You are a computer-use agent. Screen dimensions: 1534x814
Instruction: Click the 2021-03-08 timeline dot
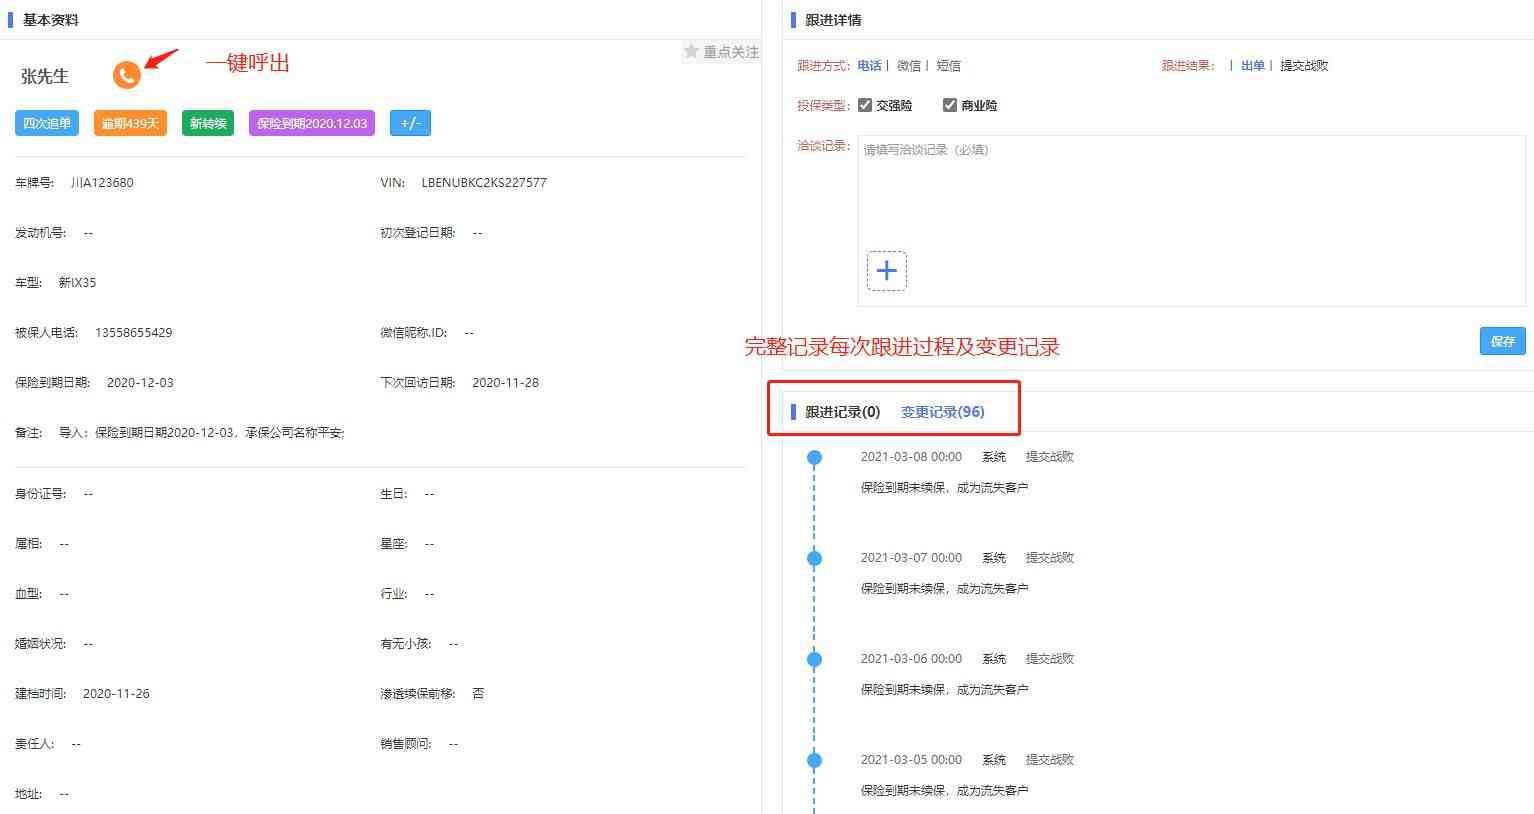814,458
